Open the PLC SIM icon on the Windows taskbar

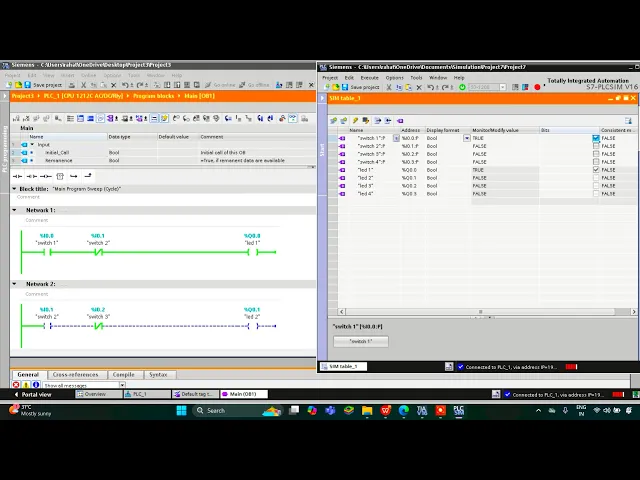point(458,411)
